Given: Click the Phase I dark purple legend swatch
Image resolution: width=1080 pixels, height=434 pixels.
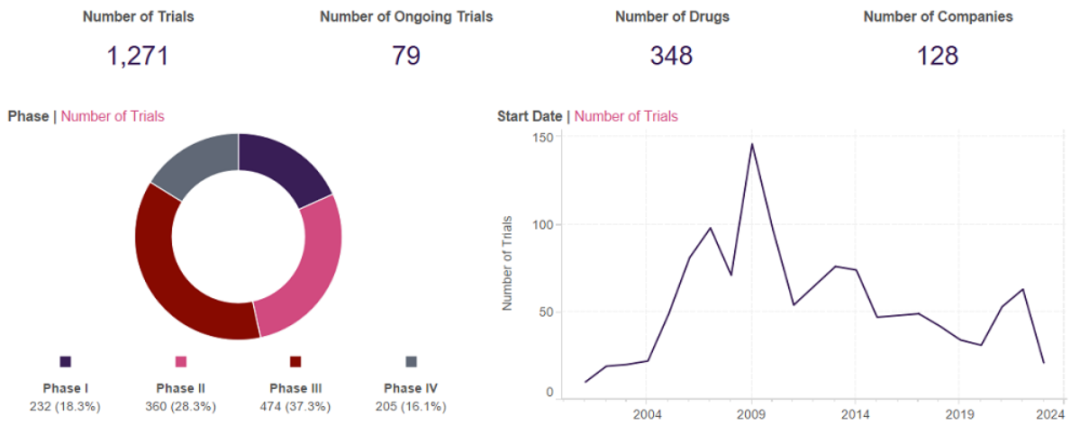Looking at the screenshot, I should click(66, 361).
